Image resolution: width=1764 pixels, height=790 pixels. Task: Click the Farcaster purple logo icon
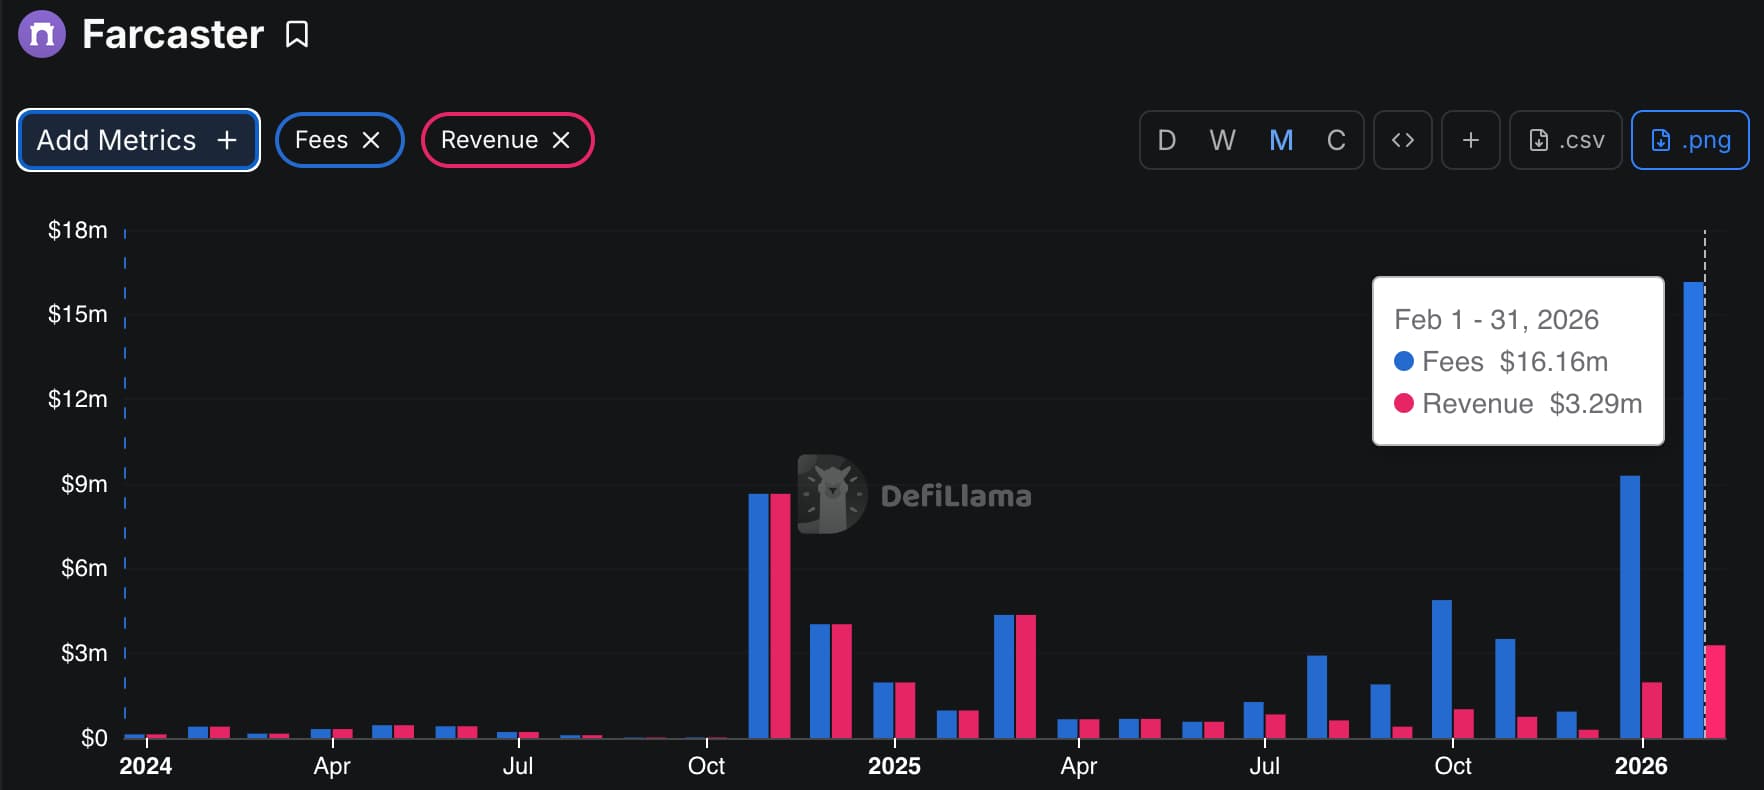pos(42,35)
